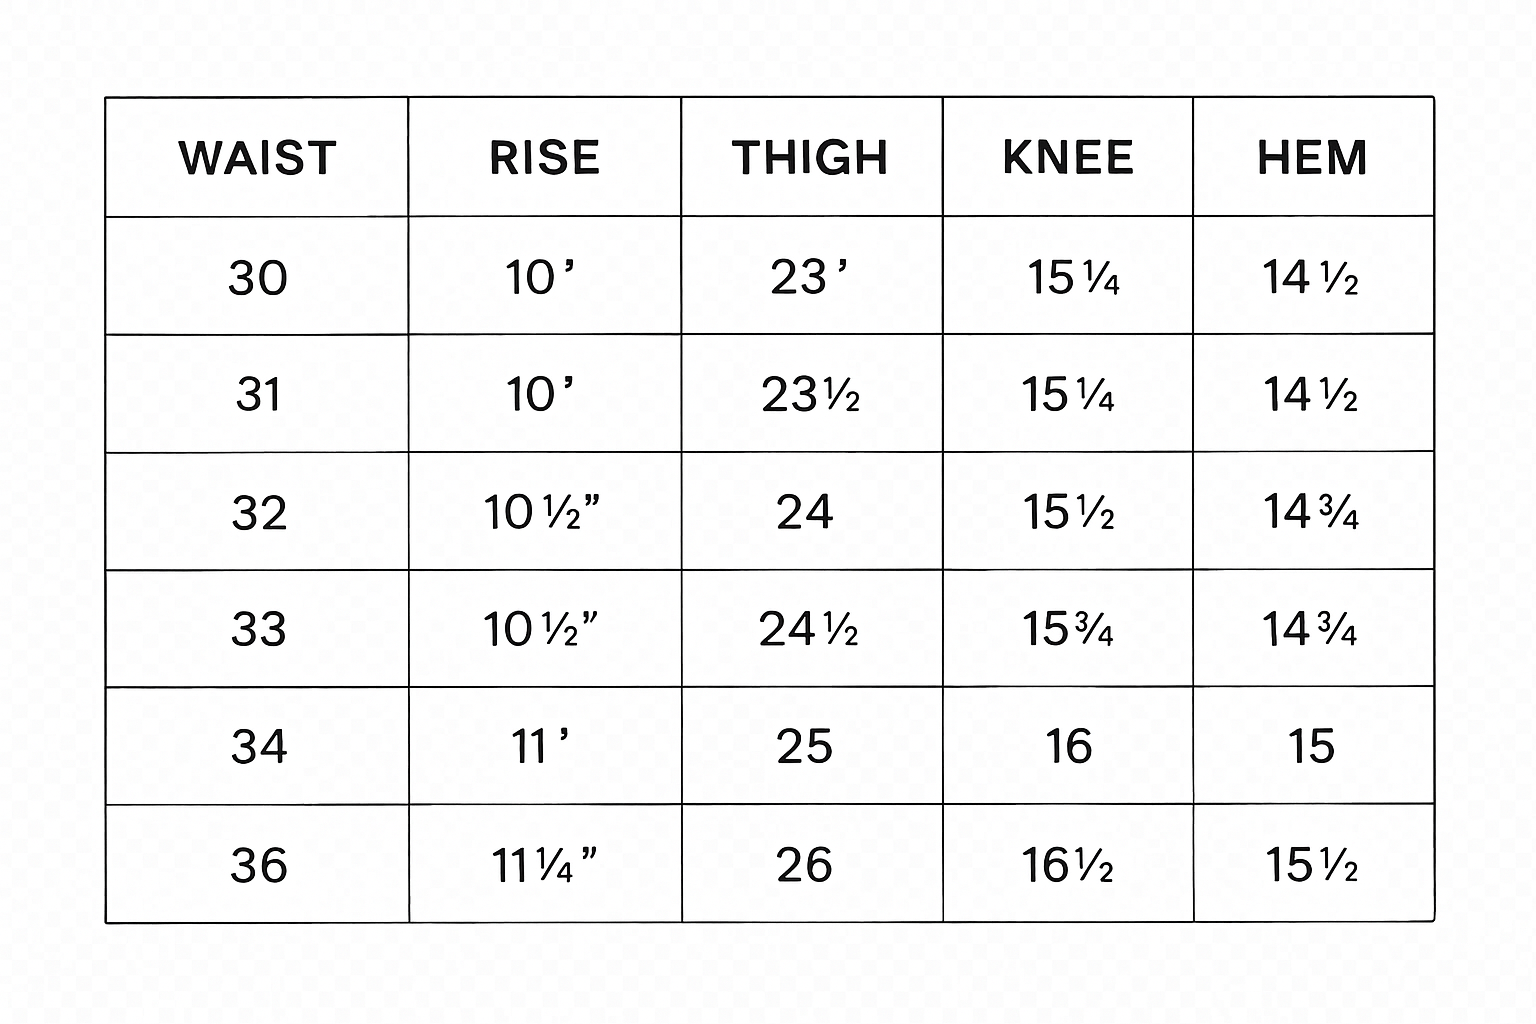Viewport: 1536px width, 1024px height.
Task: Select the knee value 16 cell
Action: click(1068, 746)
